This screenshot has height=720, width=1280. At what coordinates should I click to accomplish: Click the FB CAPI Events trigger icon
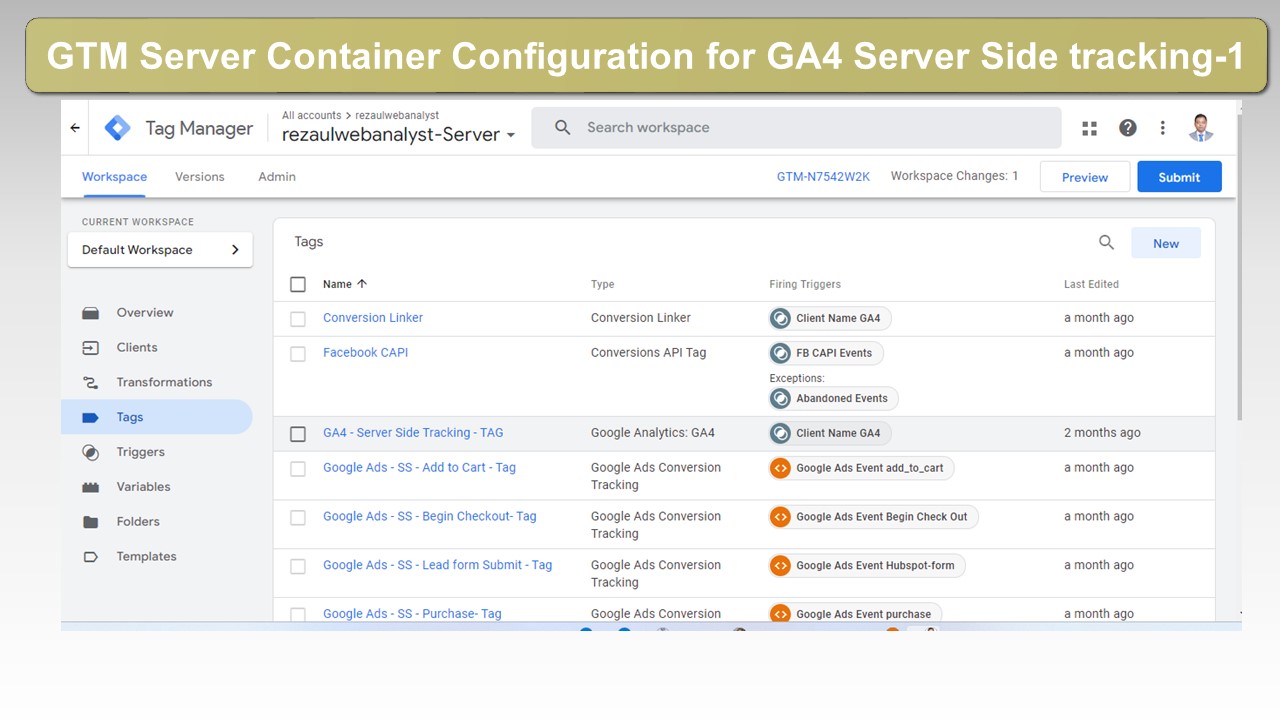pyautogui.click(x=780, y=353)
